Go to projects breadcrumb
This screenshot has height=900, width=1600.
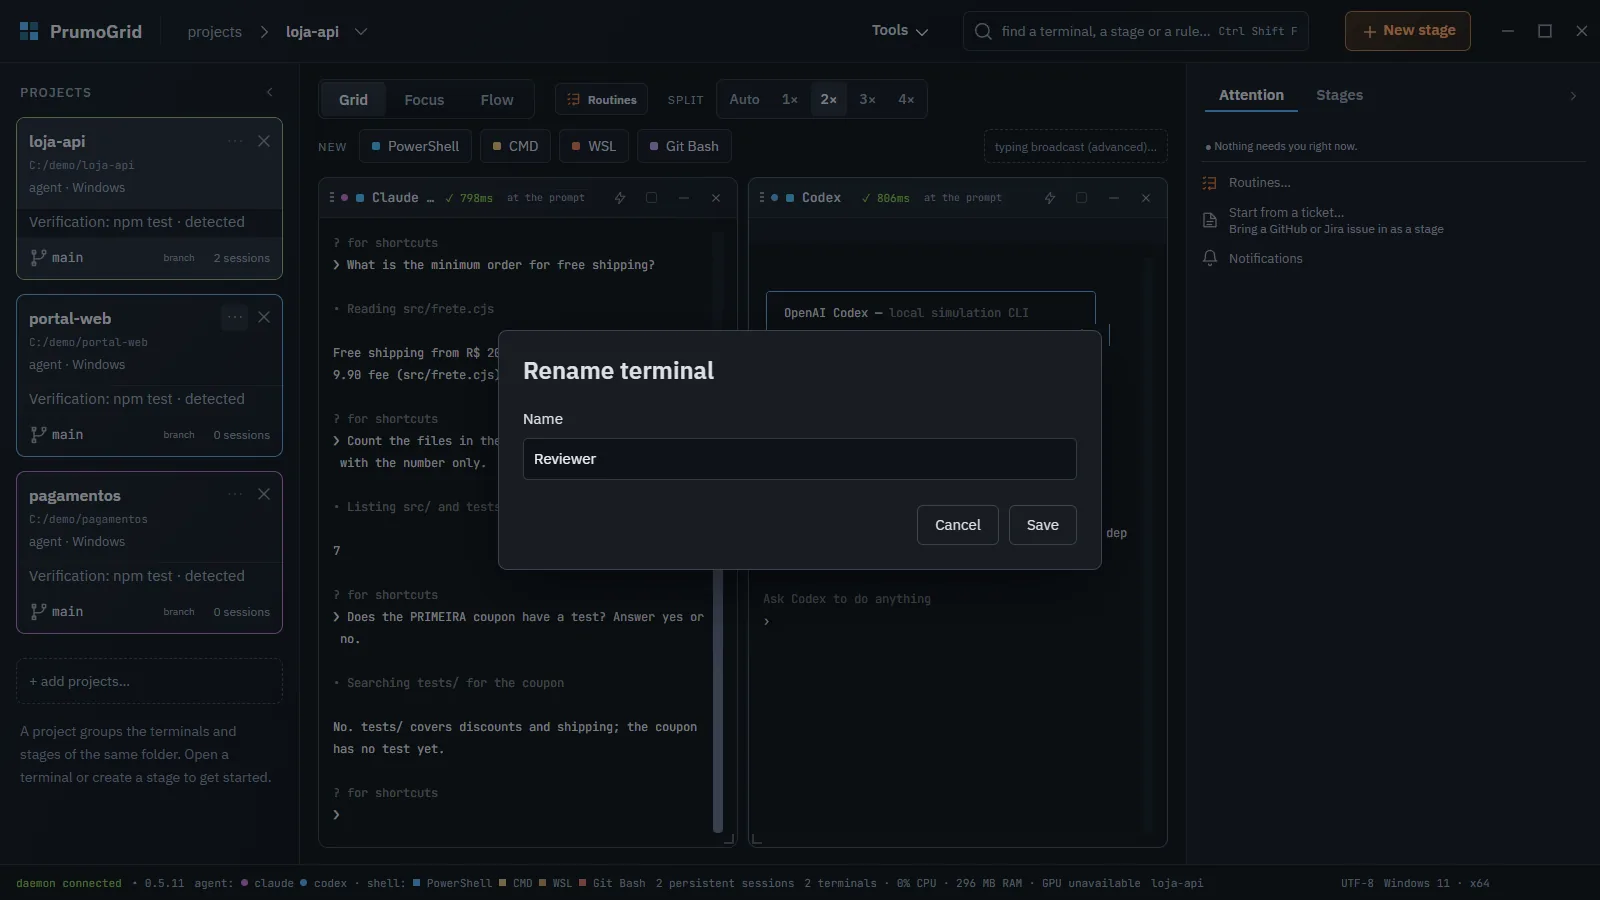tap(215, 32)
